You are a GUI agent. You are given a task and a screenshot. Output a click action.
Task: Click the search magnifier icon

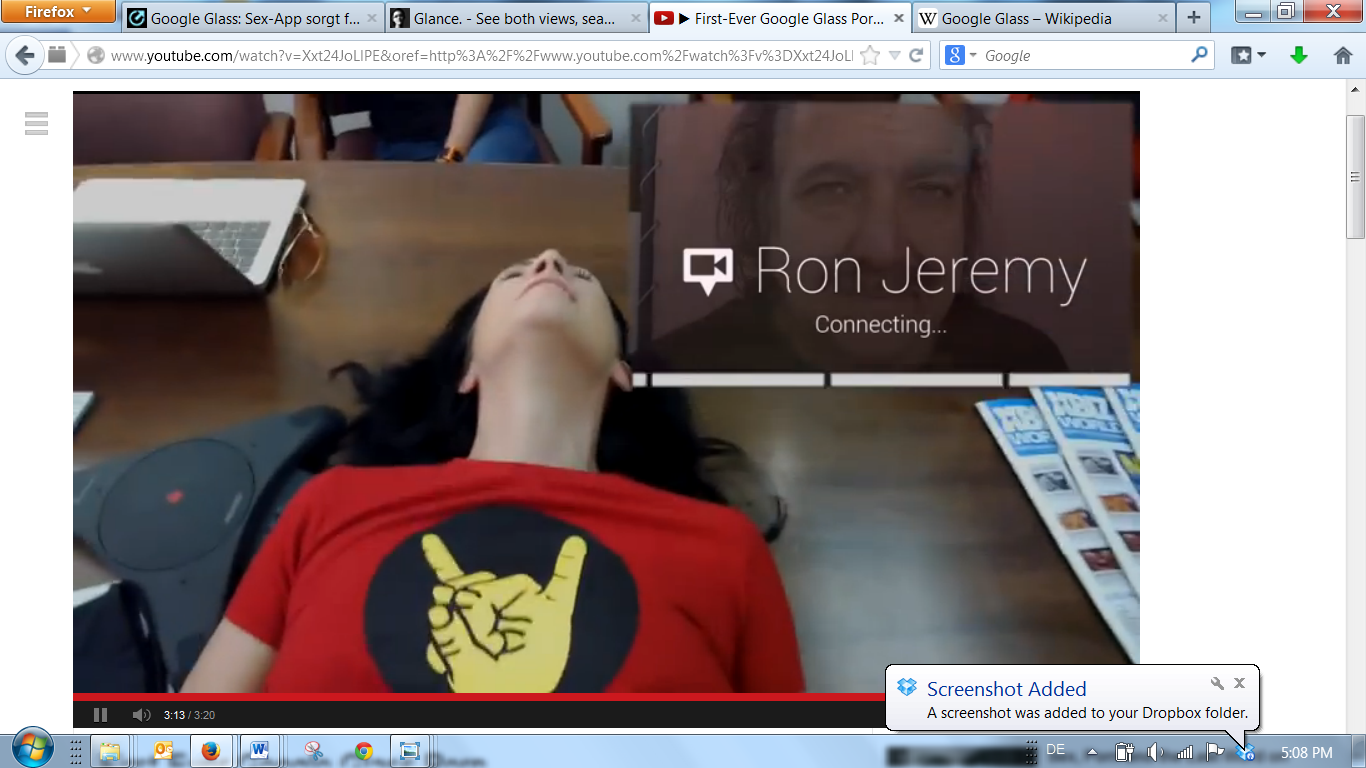point(1199,56)
